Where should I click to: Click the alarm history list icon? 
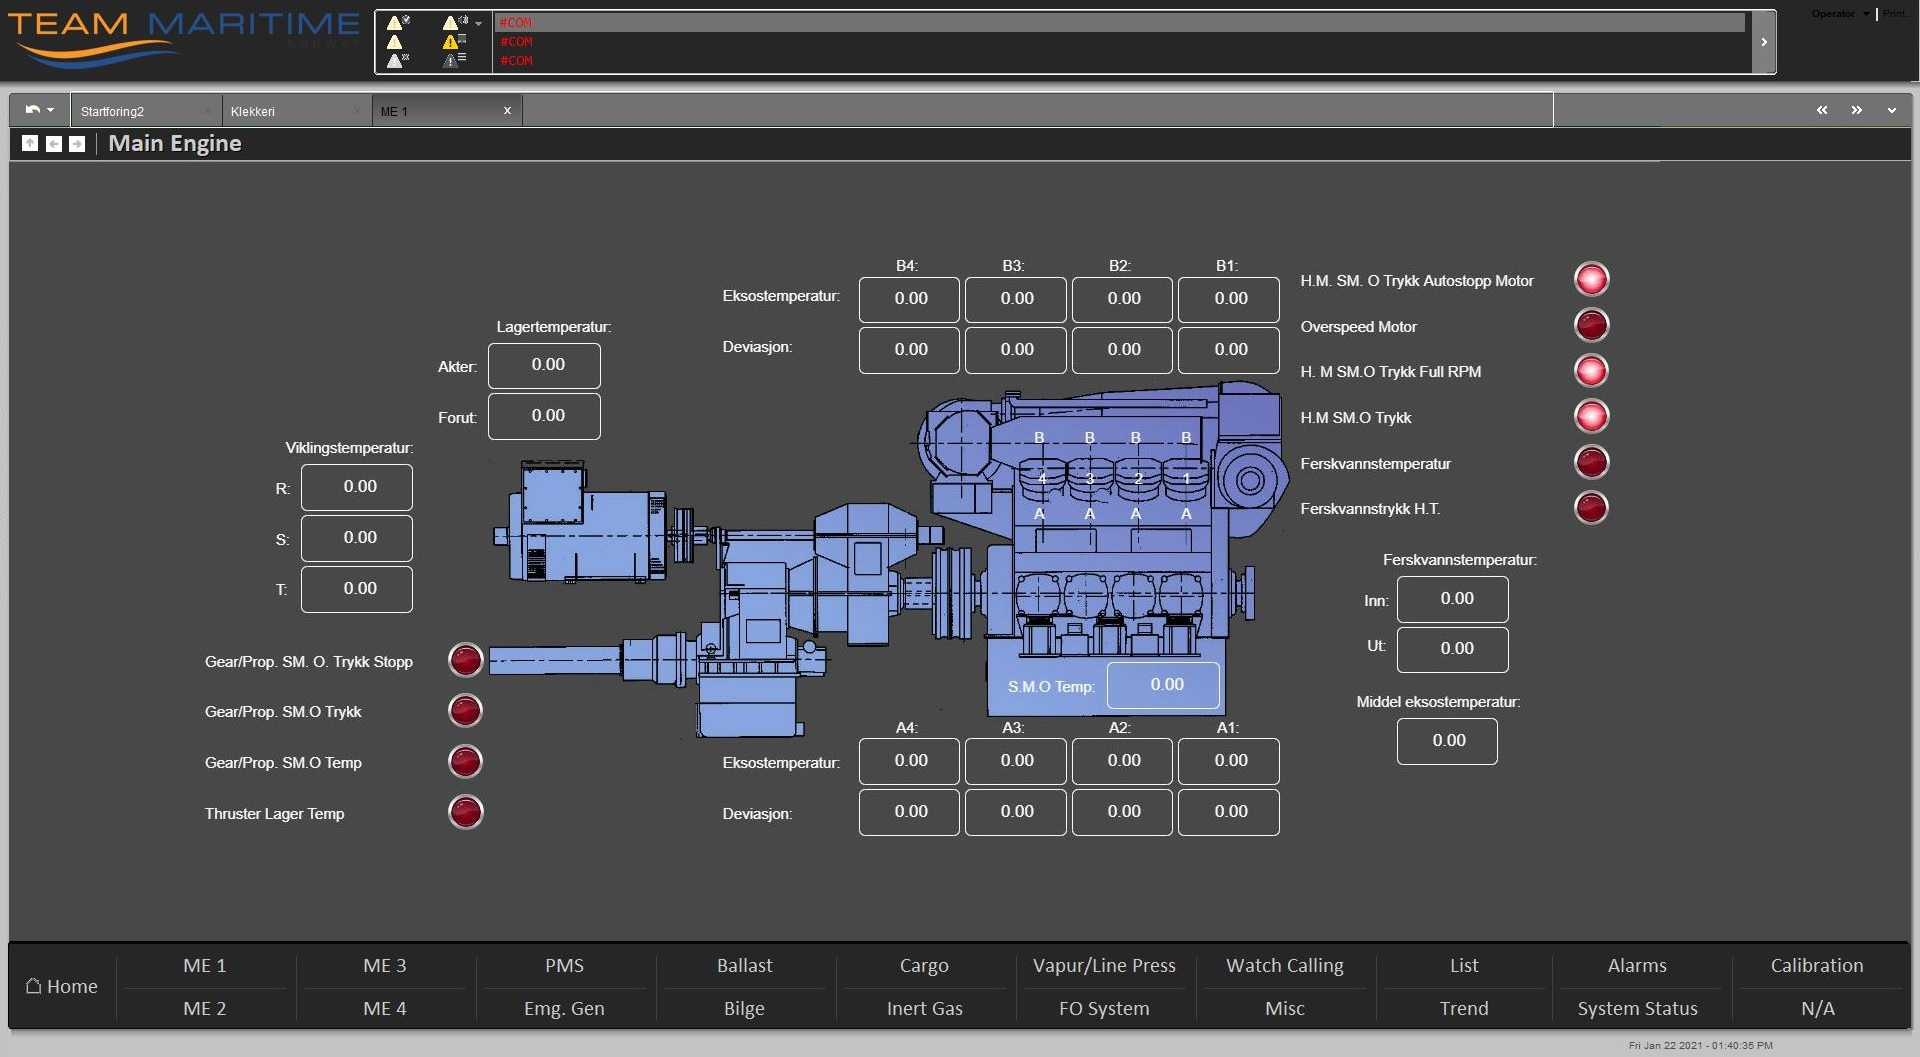point(451,61)
